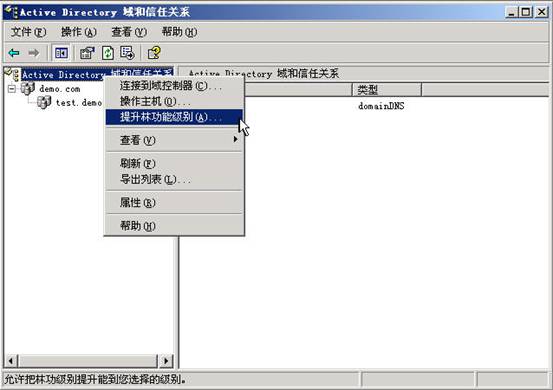This screenshot has height=390, width=553.
Task: Click the demo.com domain icon
Action: point(28,88)
